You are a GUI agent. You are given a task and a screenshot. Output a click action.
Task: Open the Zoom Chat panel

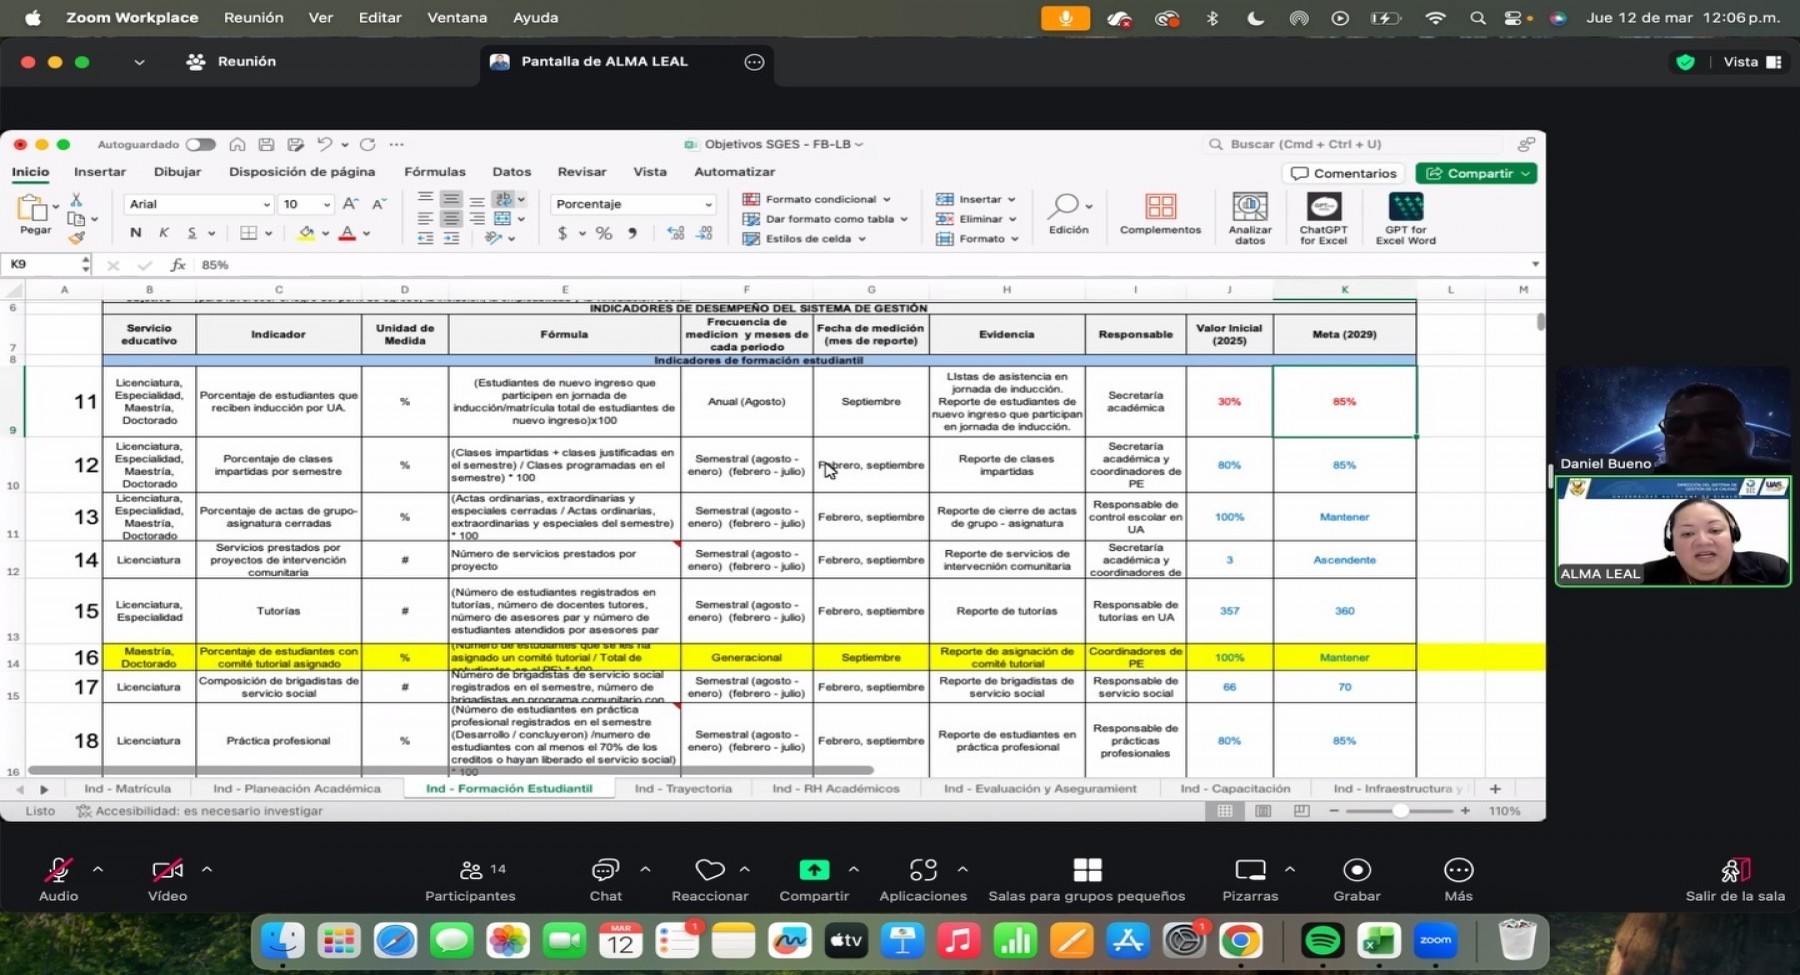click(605, 871)
